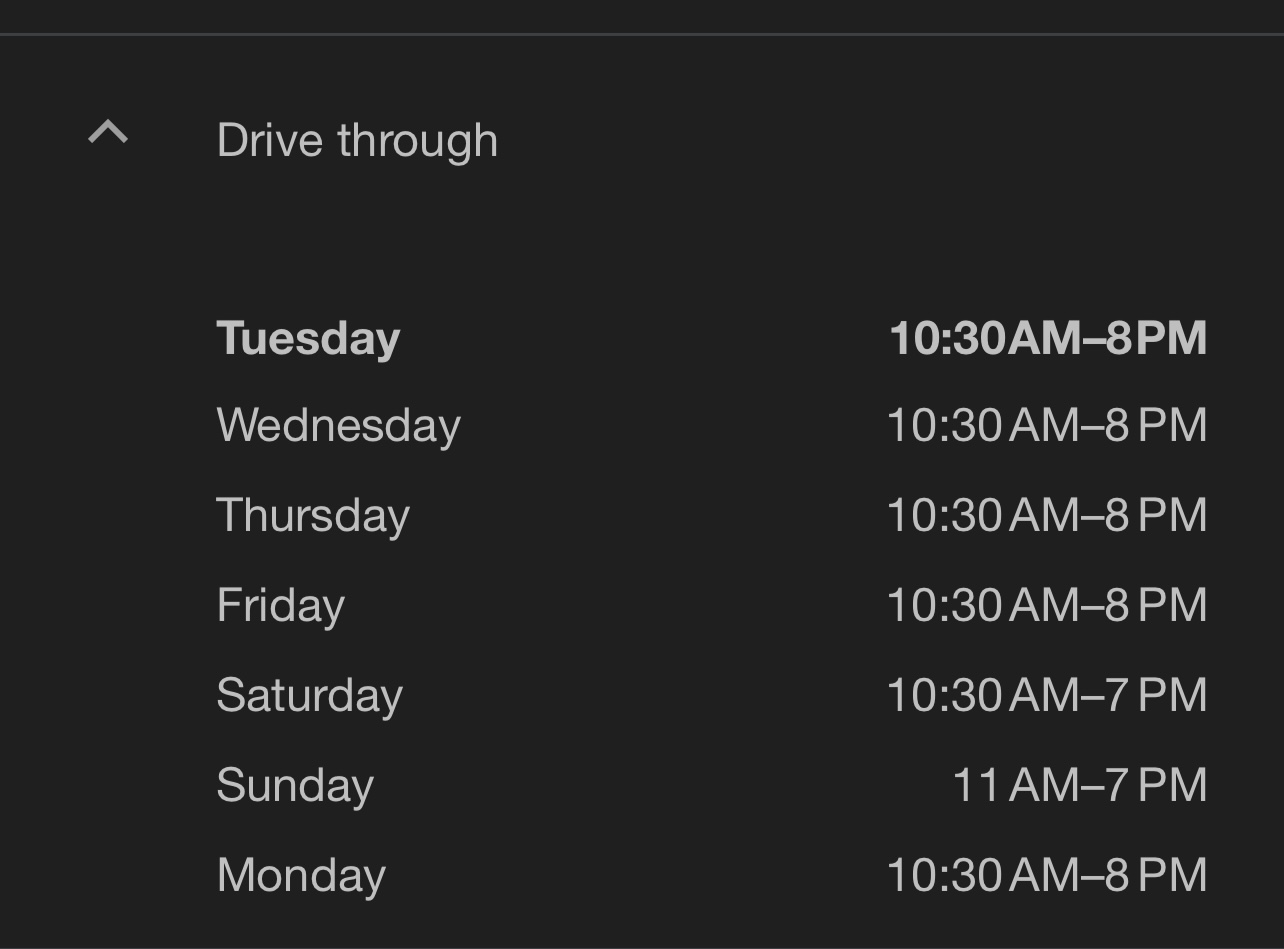Click Wednesday's 10:30 AM–8 PM hours

pyautogui.click(x=1046, y=426)
